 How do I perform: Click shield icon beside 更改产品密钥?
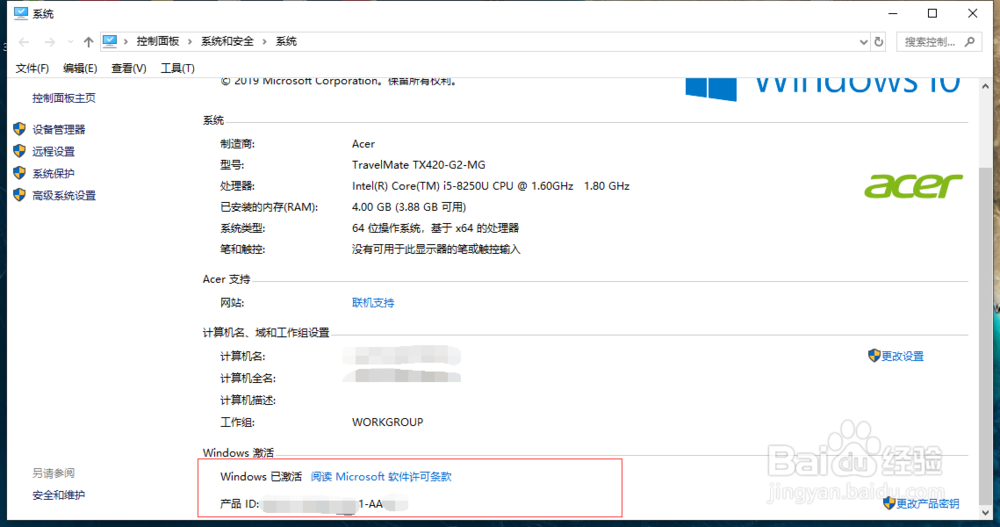(x=889, y=503)
